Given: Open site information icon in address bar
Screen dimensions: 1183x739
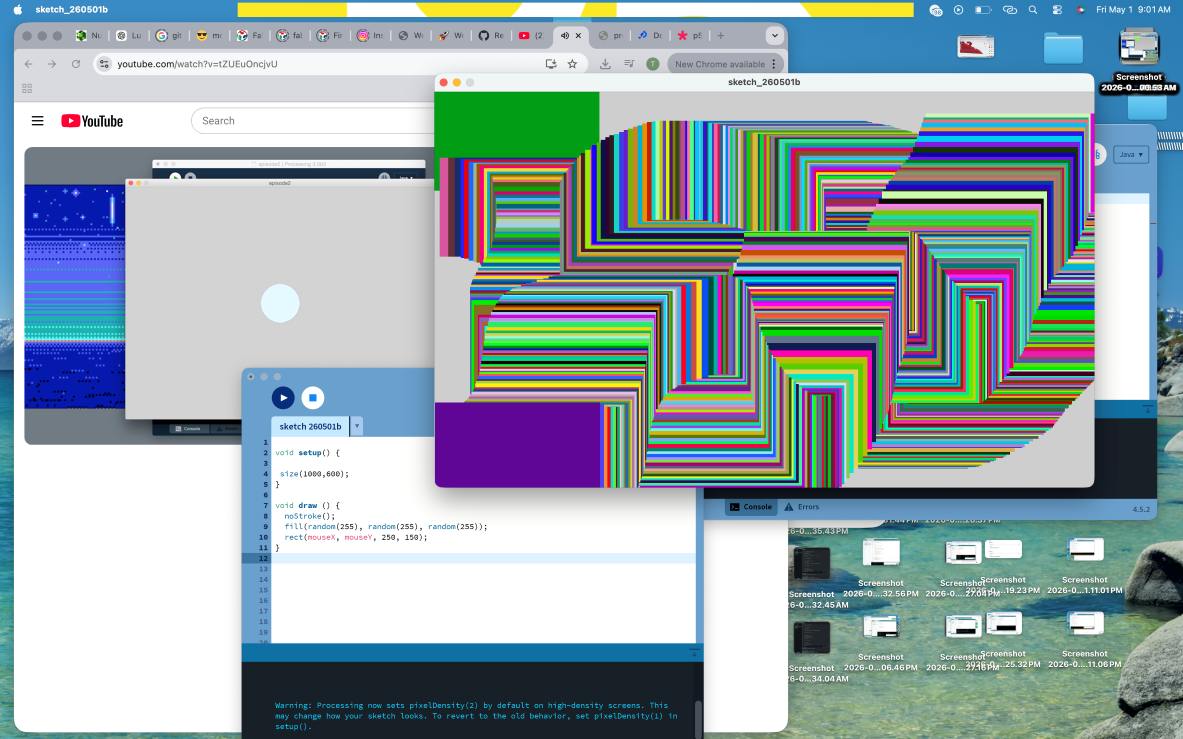Looking at the screenshot, I should tap(105, 64).
